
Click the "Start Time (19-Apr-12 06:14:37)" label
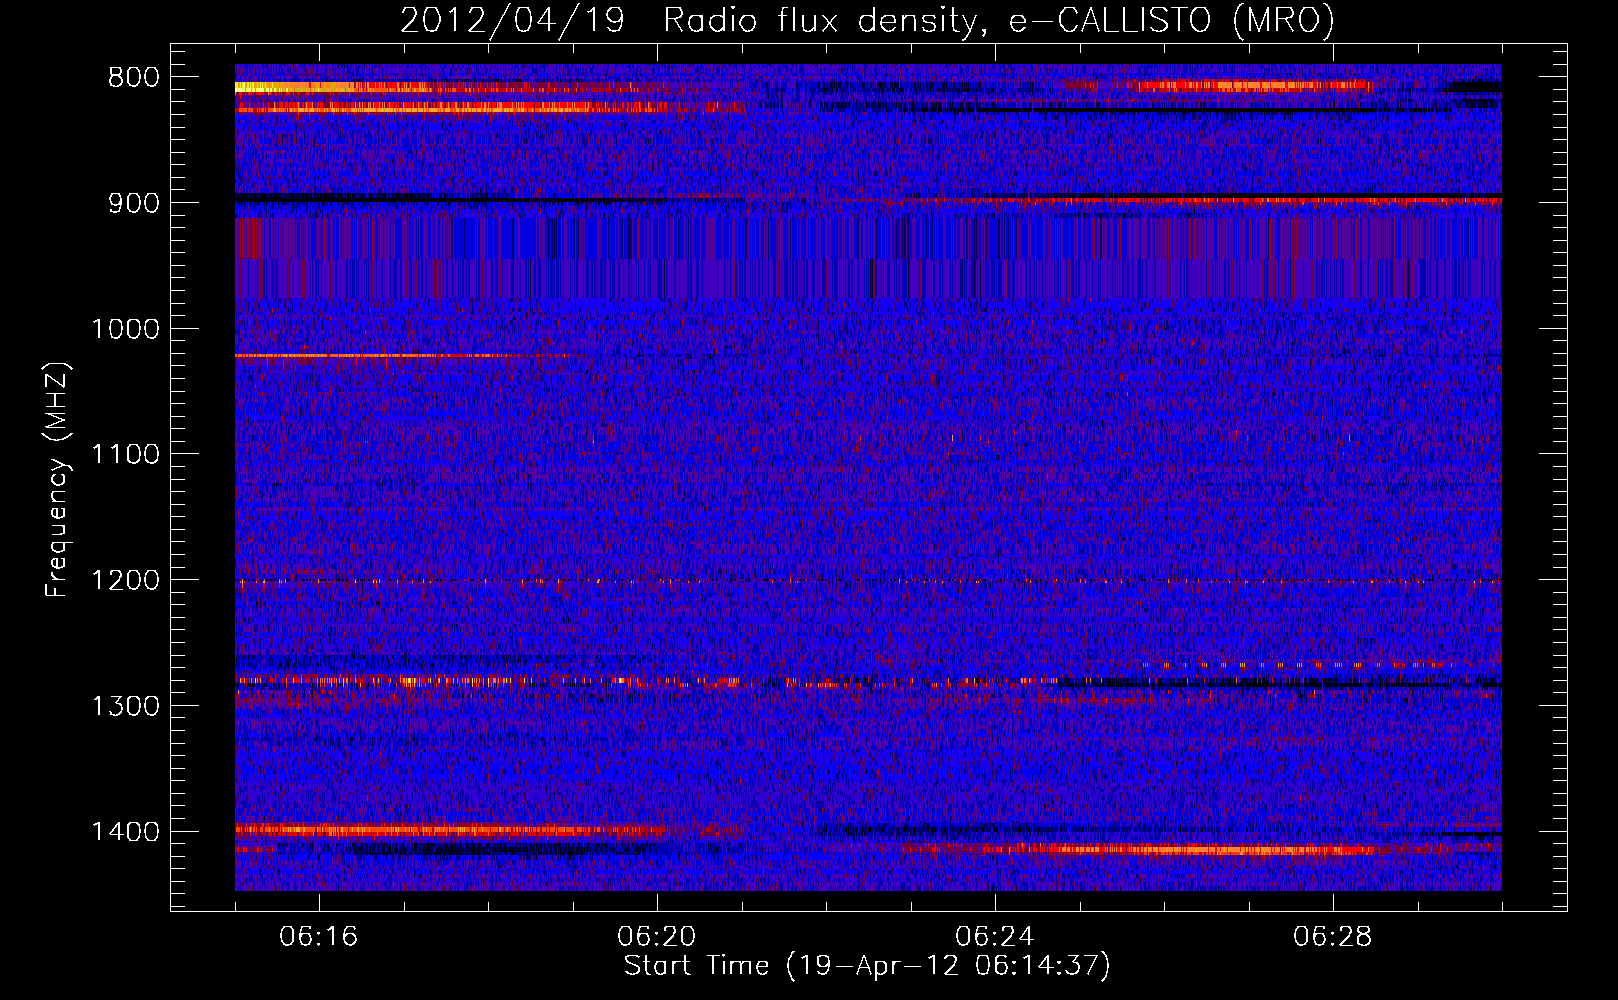point(867,966)
